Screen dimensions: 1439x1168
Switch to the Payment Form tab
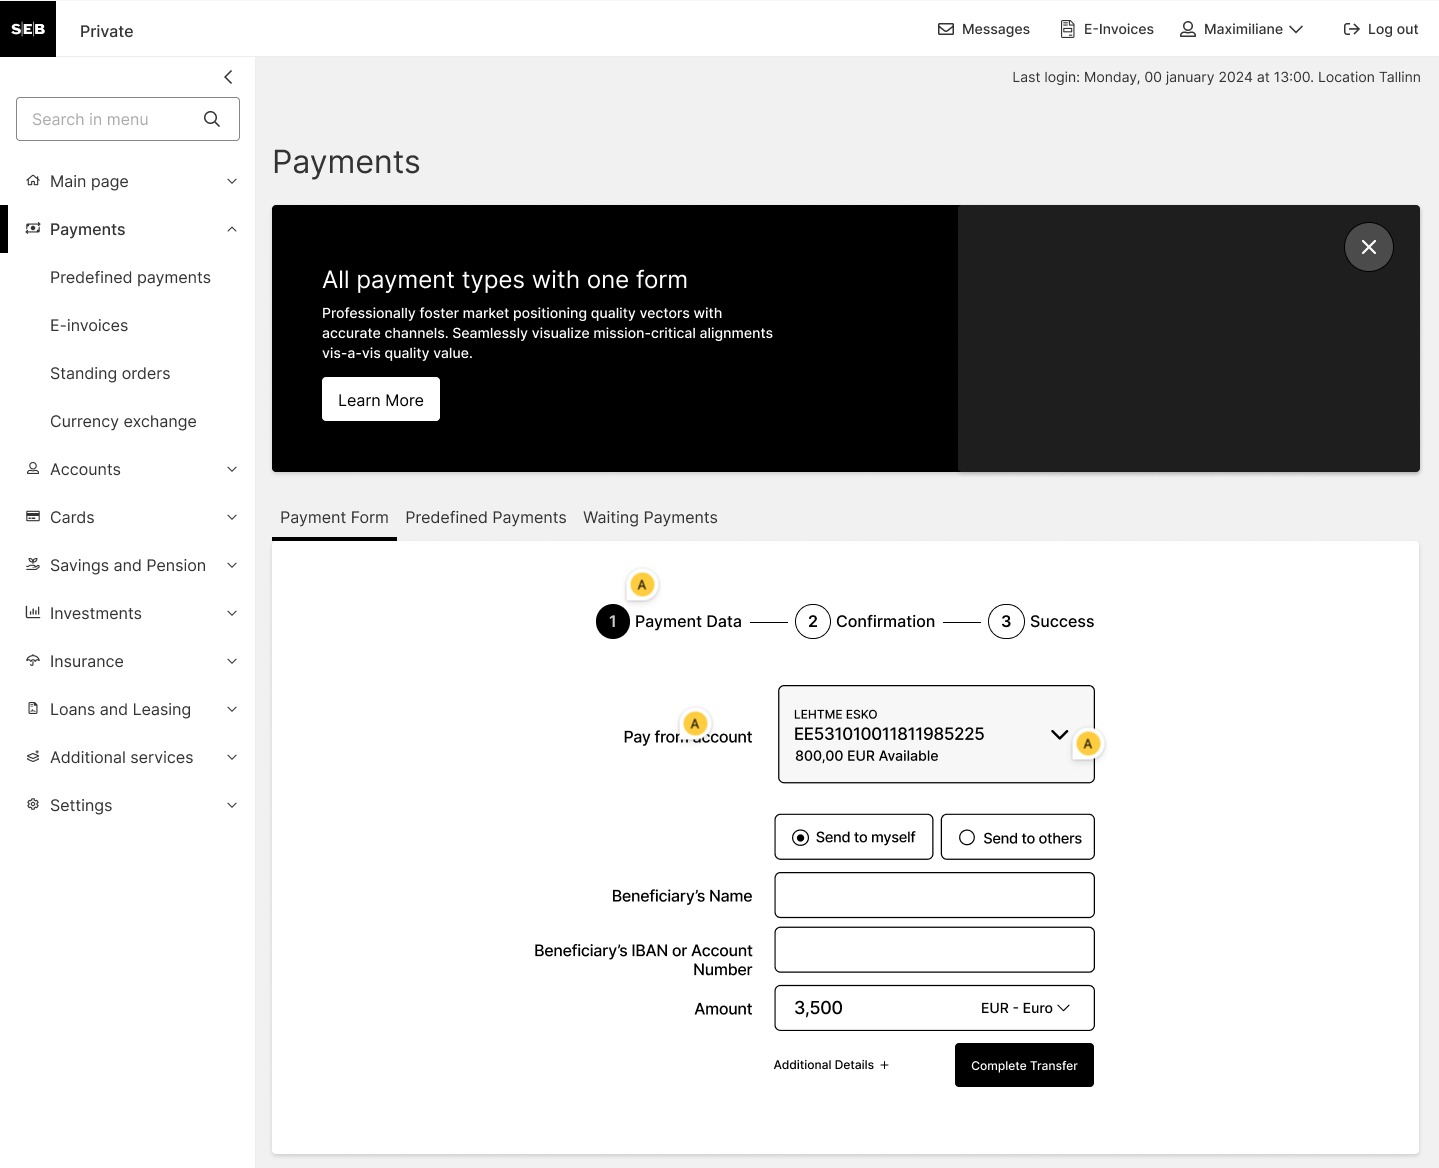tap(334, 517)
